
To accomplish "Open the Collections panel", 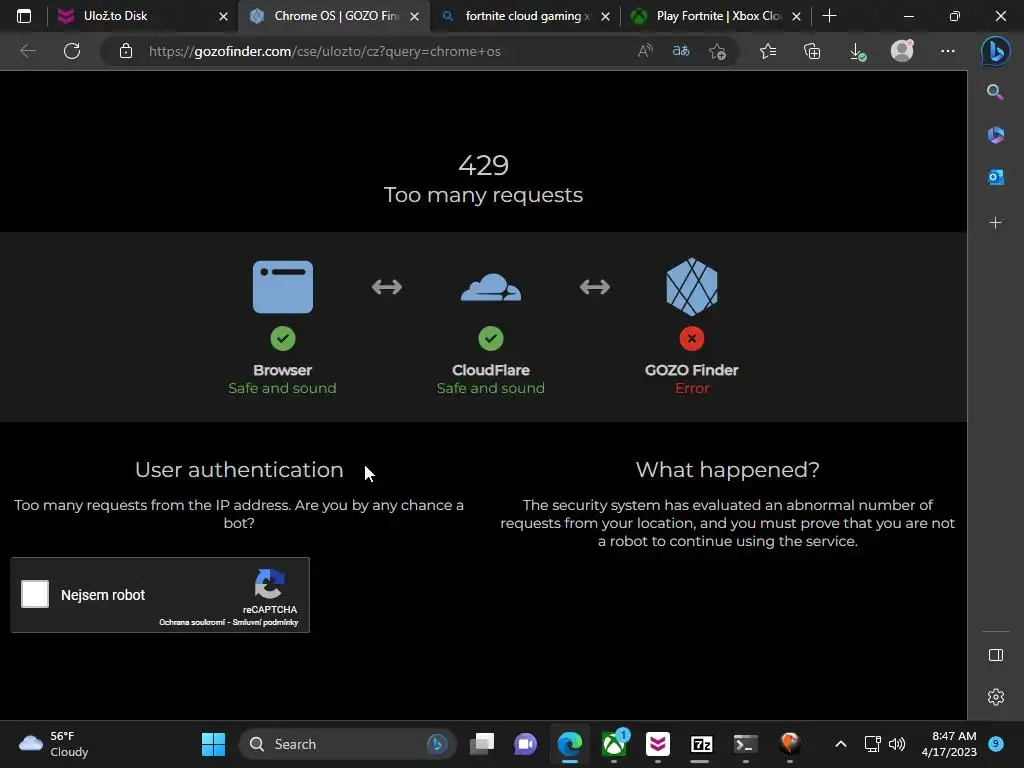I will pos(812,51).
